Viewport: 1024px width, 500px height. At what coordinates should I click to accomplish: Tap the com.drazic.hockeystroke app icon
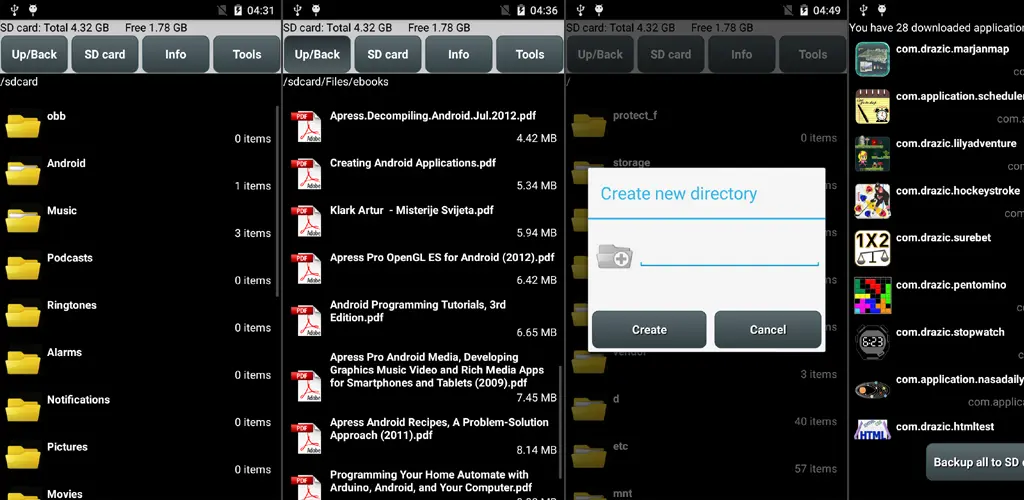click(x=872, y=201)
